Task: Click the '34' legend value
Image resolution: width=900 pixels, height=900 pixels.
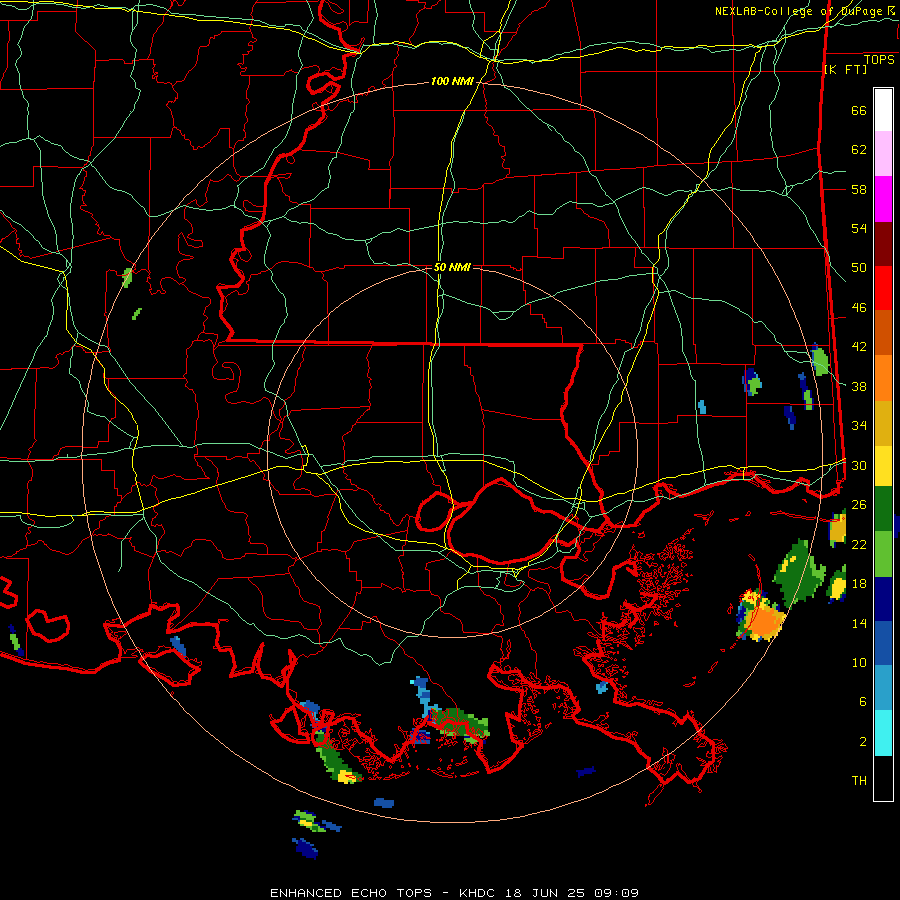Action: 859,425
